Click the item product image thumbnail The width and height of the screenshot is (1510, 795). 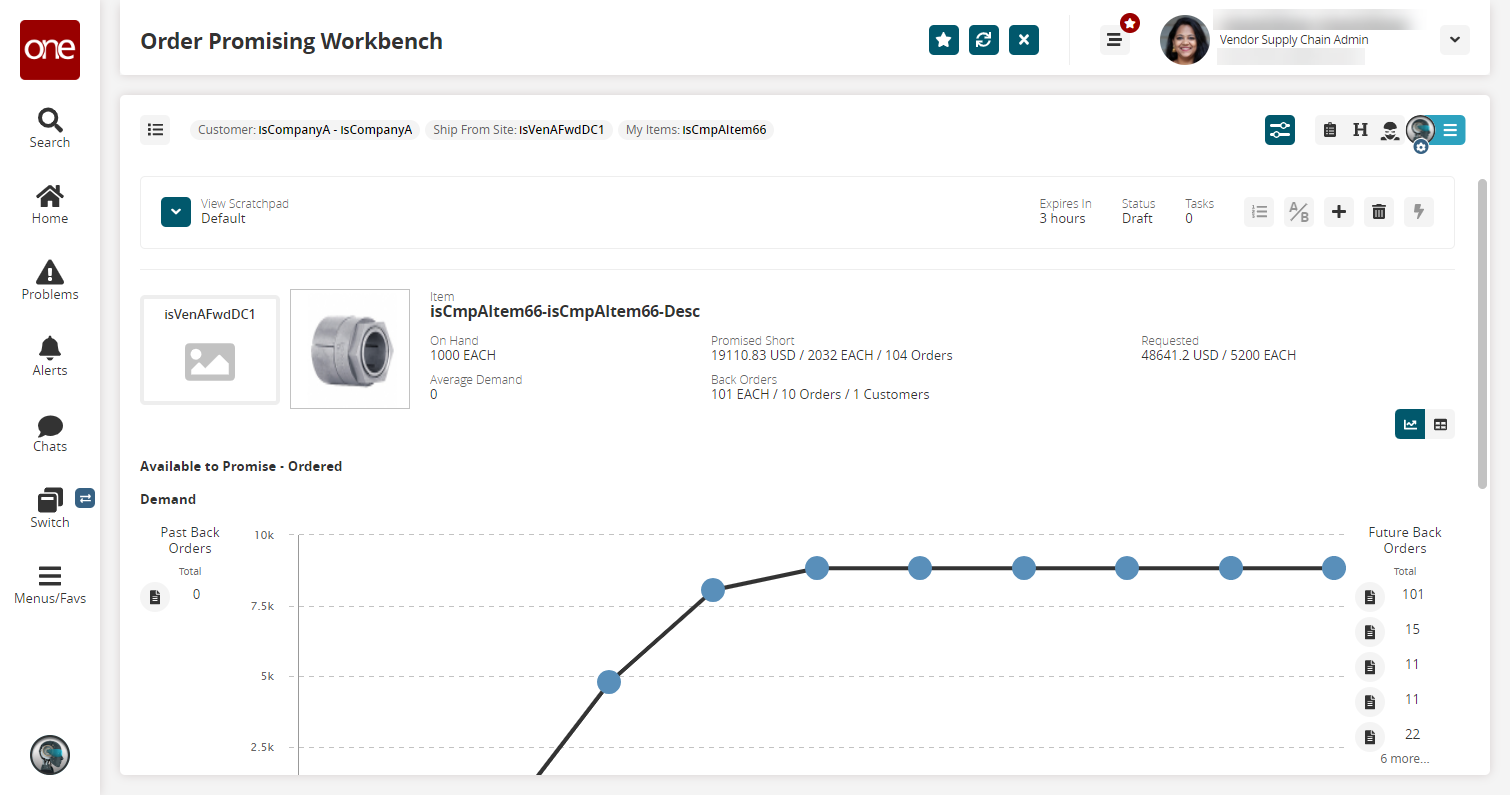tap(350, 349)
